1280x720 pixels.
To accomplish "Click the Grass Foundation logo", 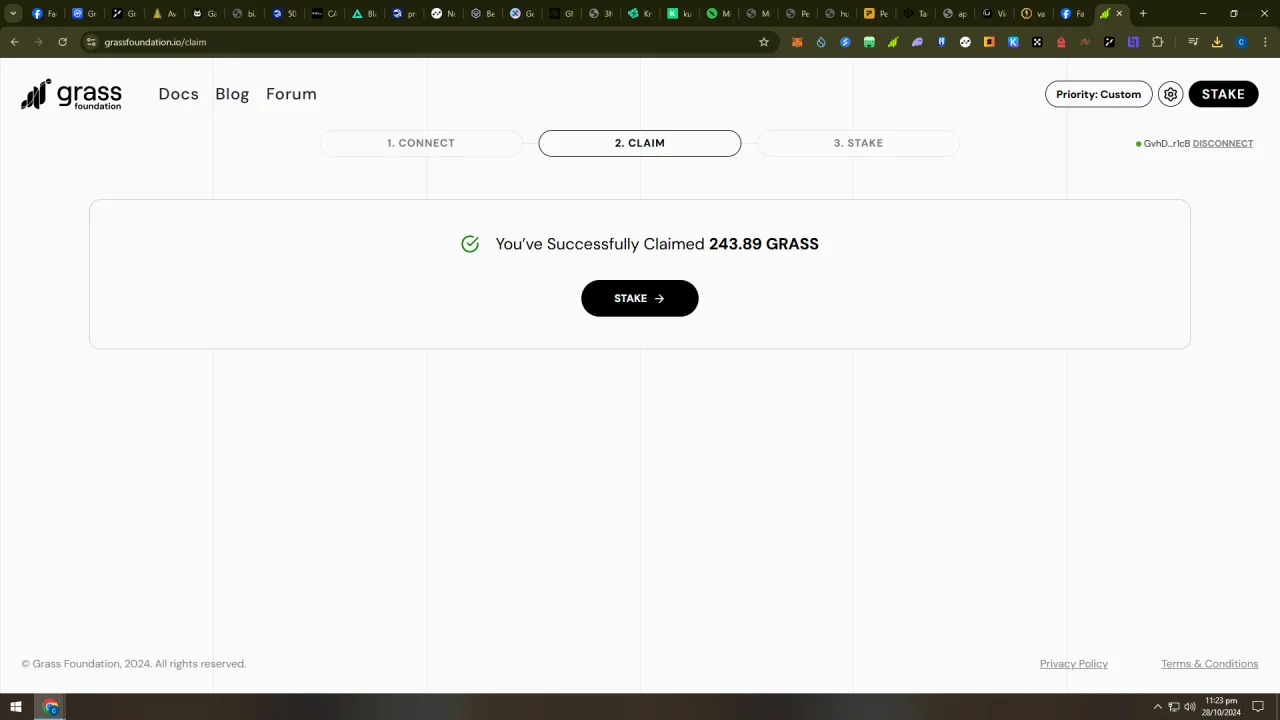I will [71, 94].
